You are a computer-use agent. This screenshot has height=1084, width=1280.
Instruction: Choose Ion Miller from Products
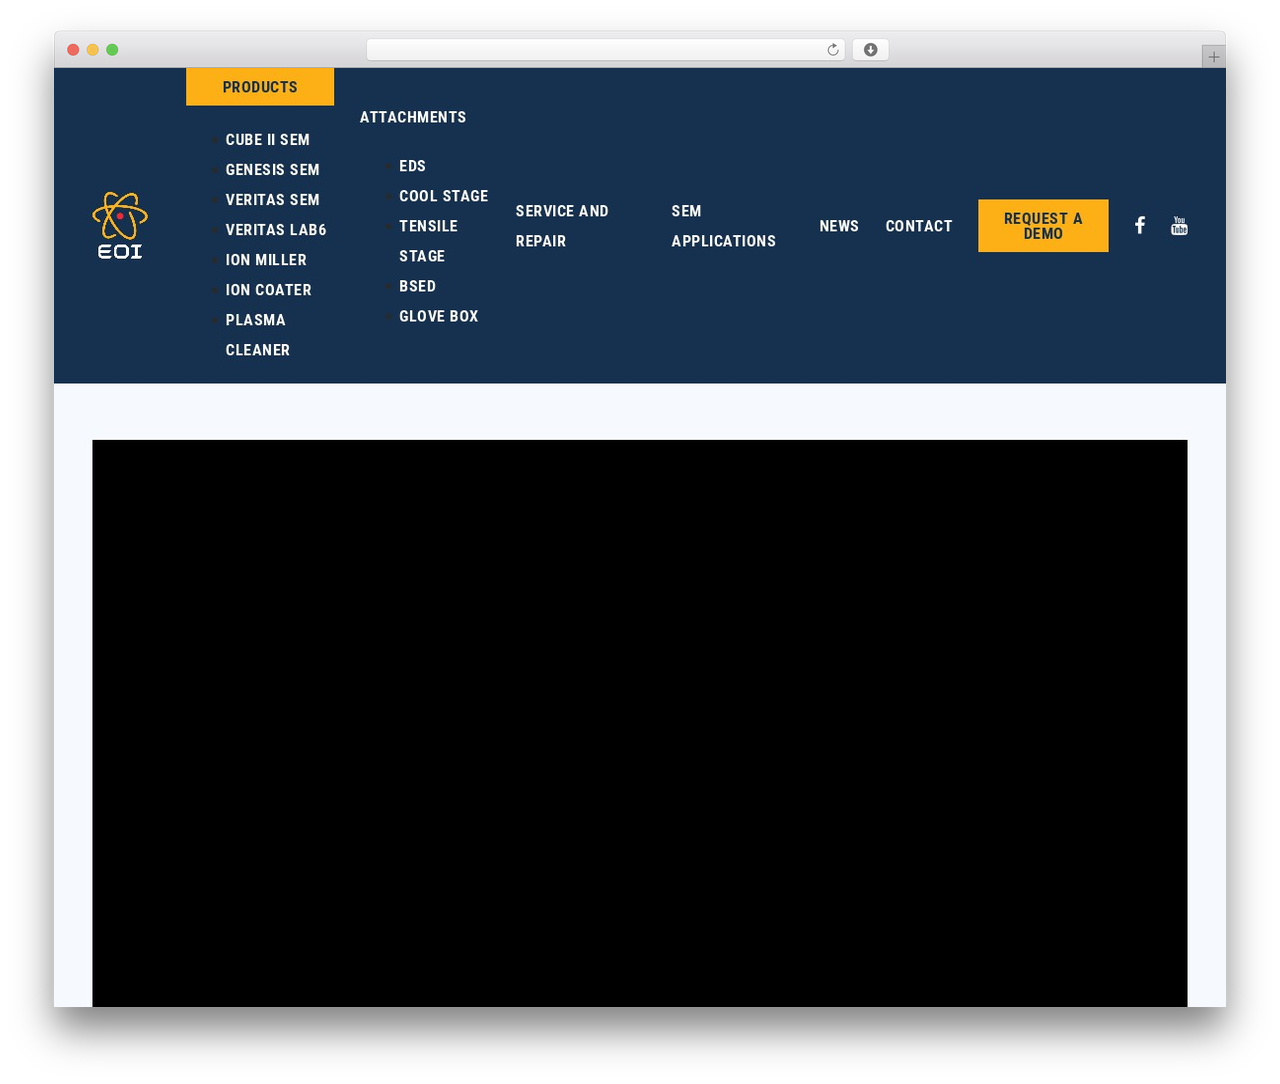pos(266,260)
